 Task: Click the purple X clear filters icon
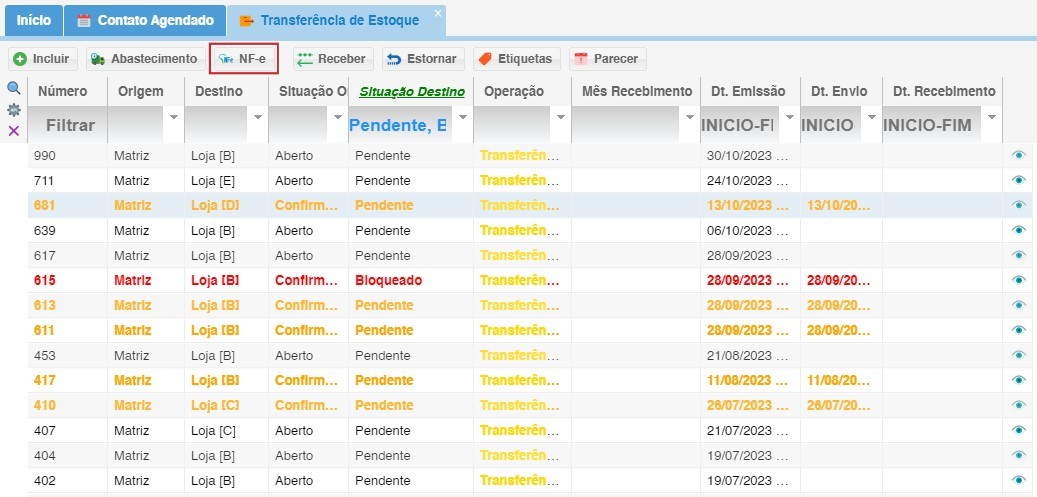14,131
